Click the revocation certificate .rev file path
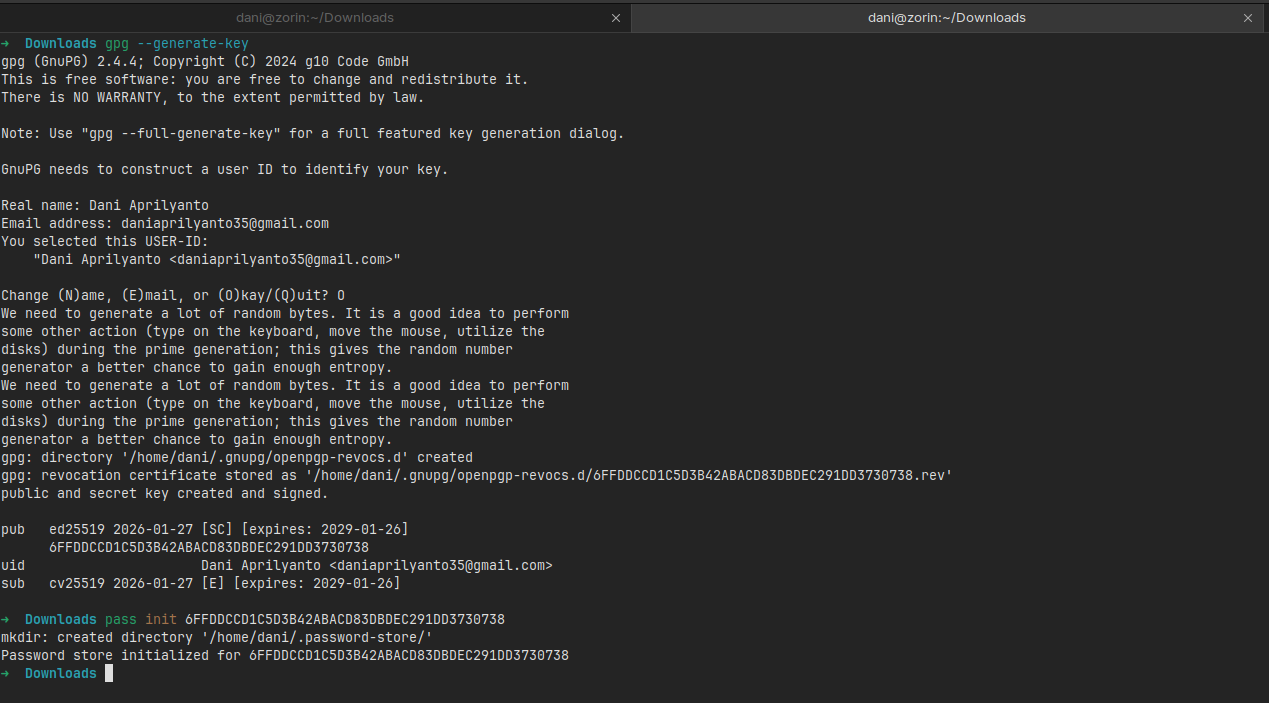1269x703 pixels. (629, 476)
